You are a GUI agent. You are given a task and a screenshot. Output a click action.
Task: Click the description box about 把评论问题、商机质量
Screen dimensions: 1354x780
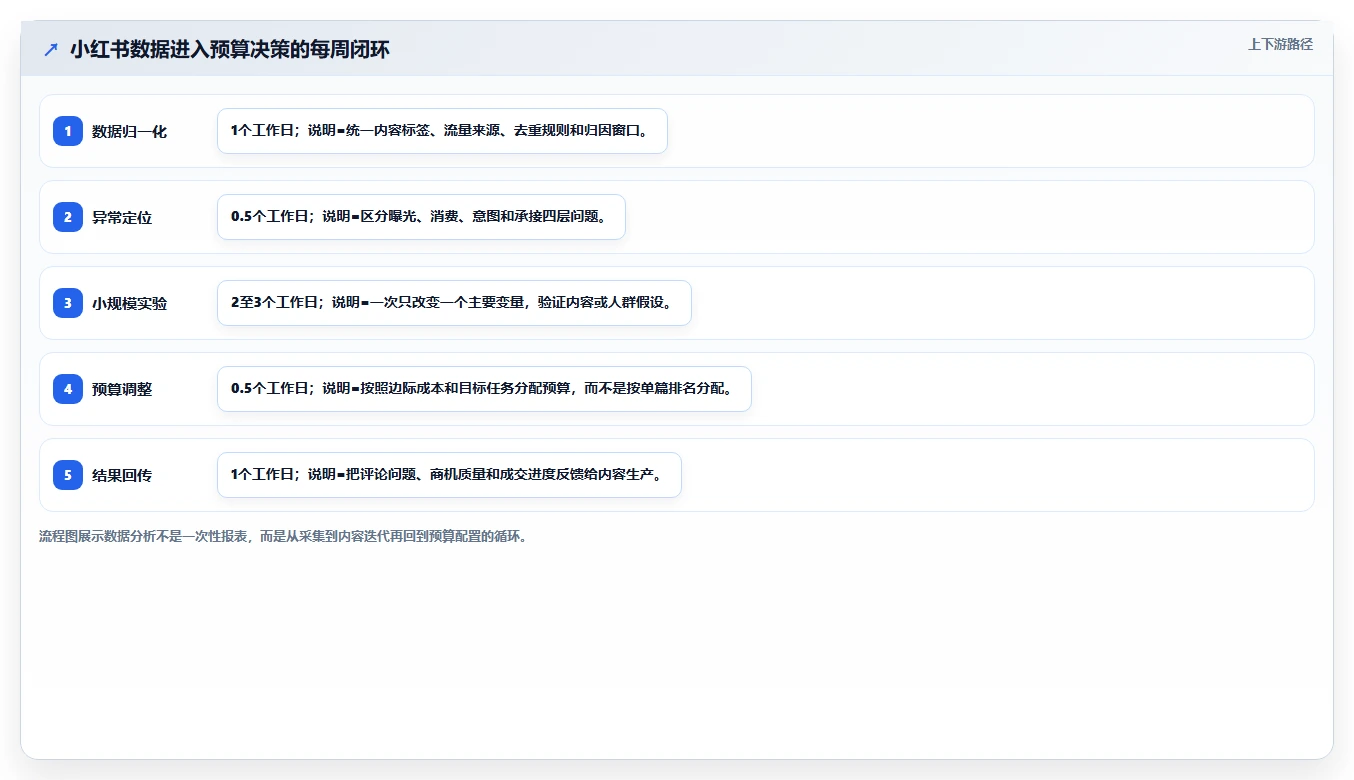[449, 475]
